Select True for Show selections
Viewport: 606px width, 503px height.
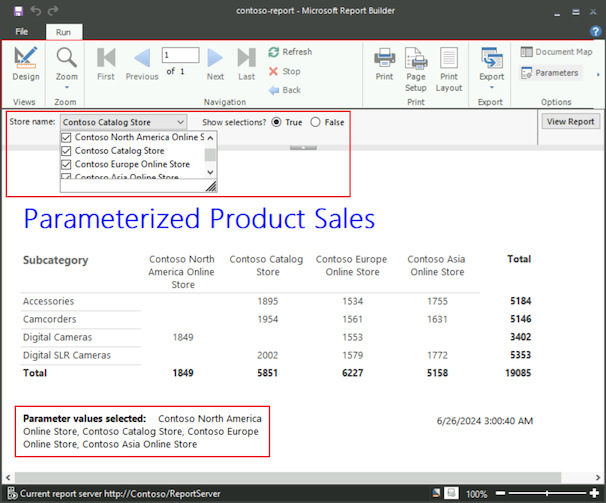click(275, 121)
